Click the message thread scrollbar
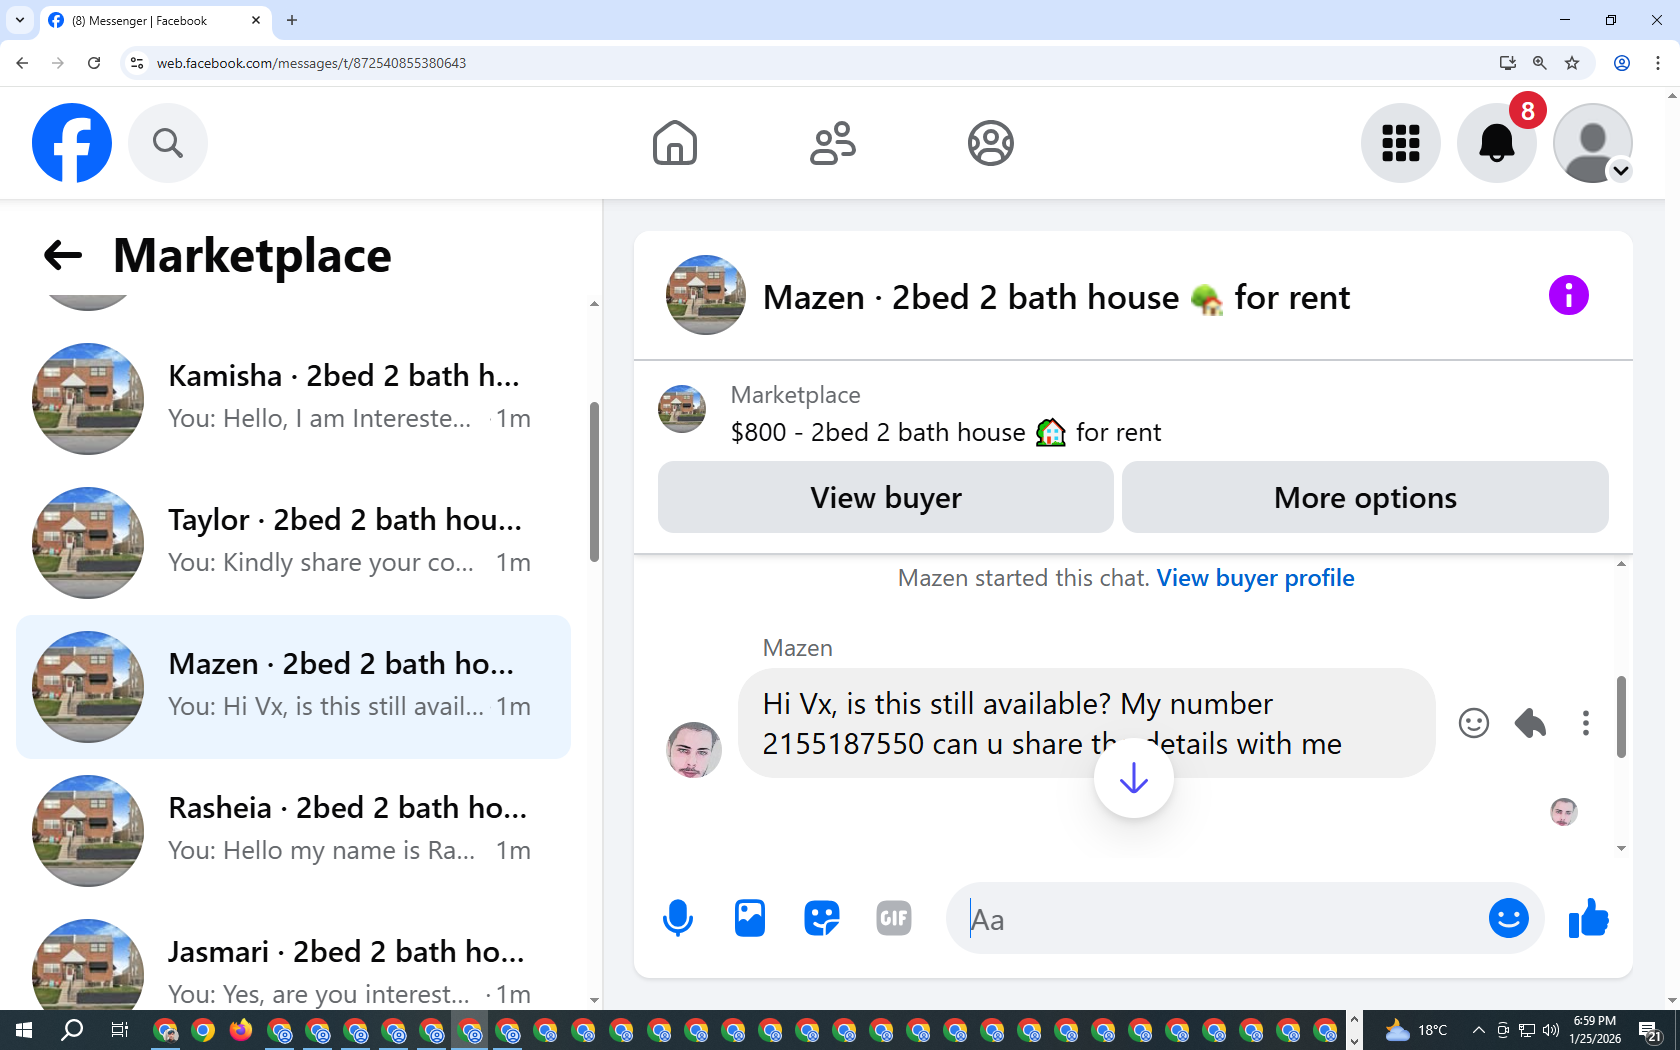 click(x=1621, y=717)
